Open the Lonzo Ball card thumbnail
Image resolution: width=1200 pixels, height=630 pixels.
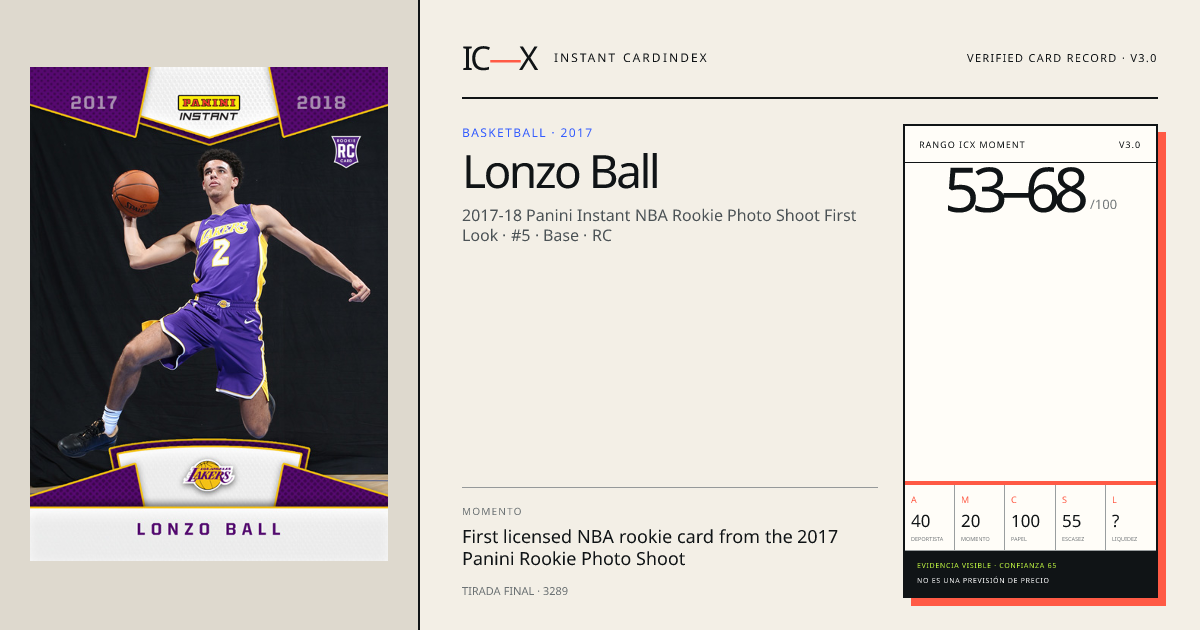[x=209, y=314]
